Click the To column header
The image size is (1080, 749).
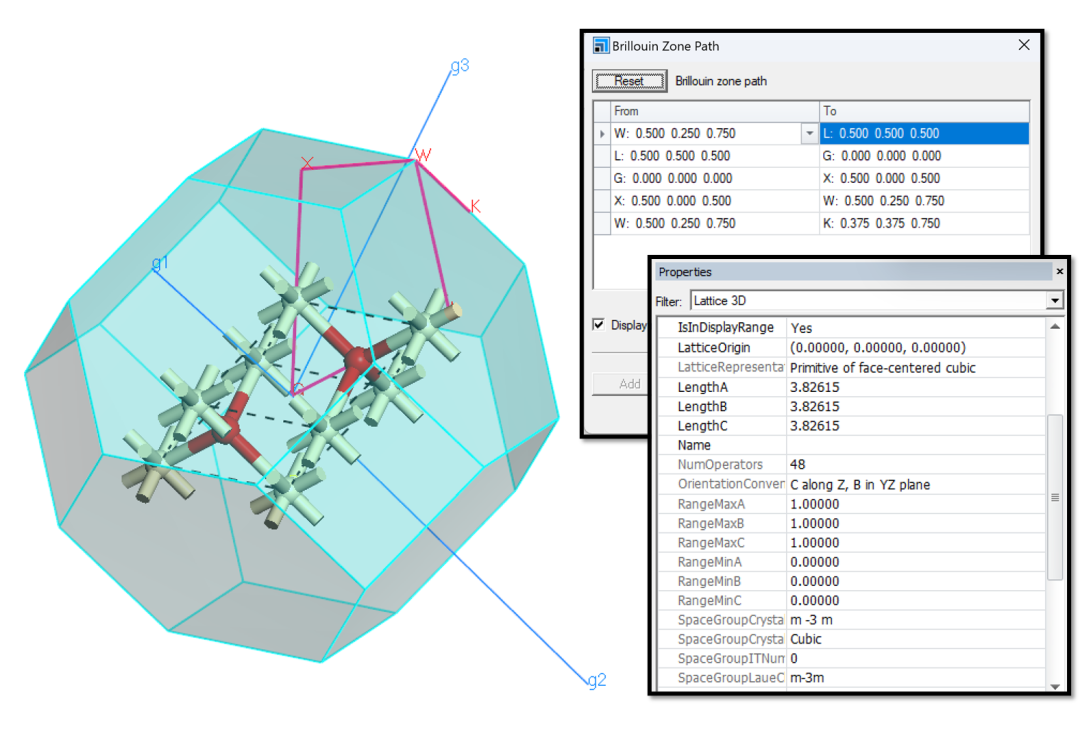[924, 111]
